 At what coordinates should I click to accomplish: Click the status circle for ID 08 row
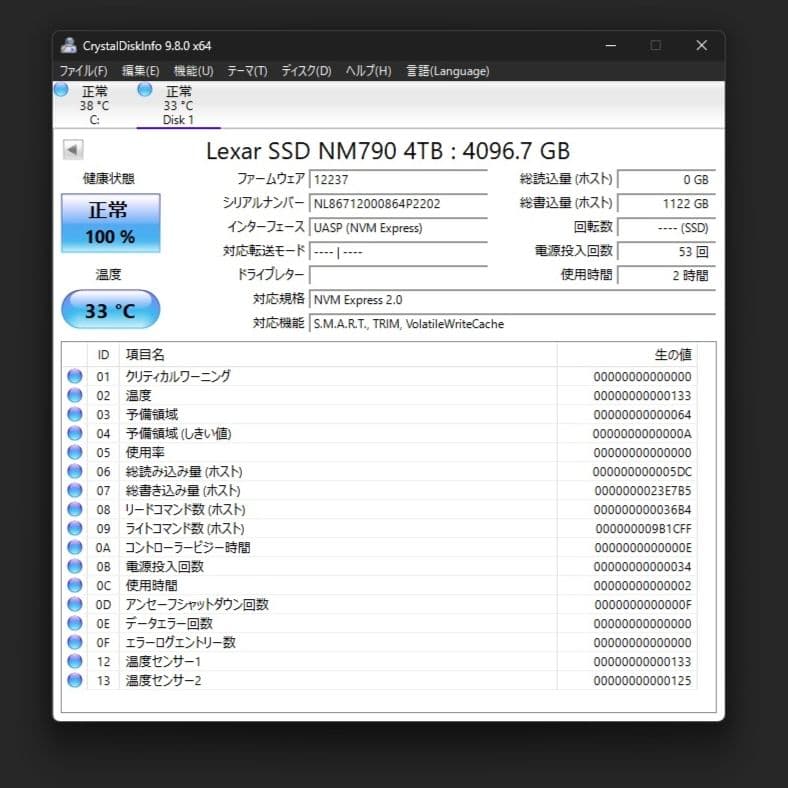[x=75, y=509]
